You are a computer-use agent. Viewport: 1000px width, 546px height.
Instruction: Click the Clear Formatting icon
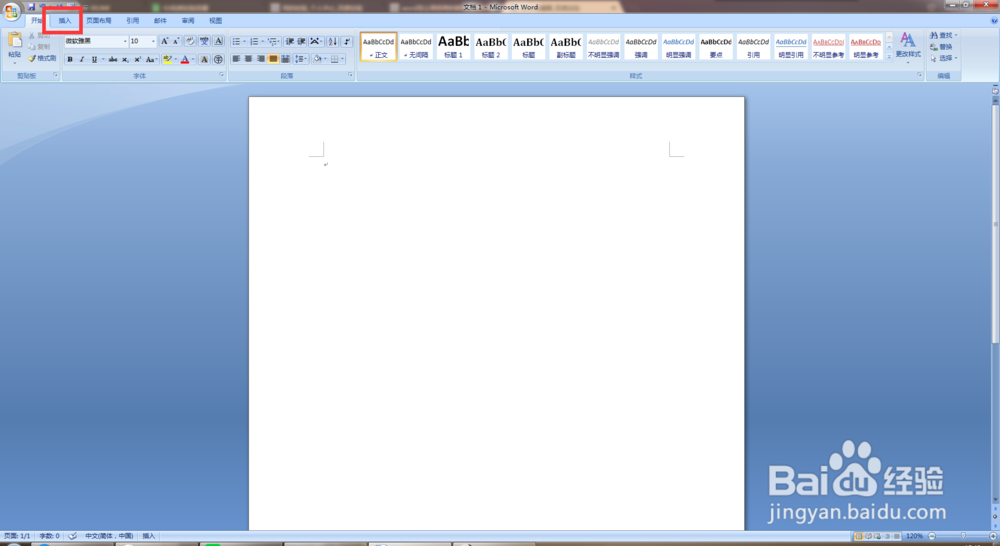190,41
